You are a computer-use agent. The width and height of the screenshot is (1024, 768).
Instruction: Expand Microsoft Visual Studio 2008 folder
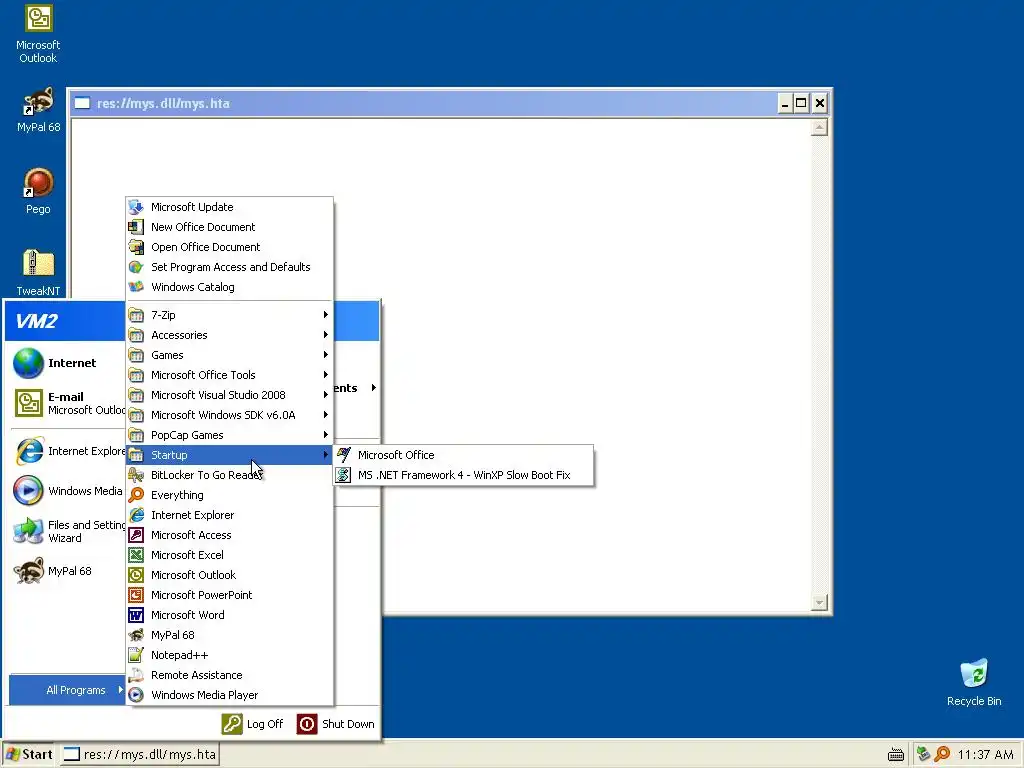[229, 395]
